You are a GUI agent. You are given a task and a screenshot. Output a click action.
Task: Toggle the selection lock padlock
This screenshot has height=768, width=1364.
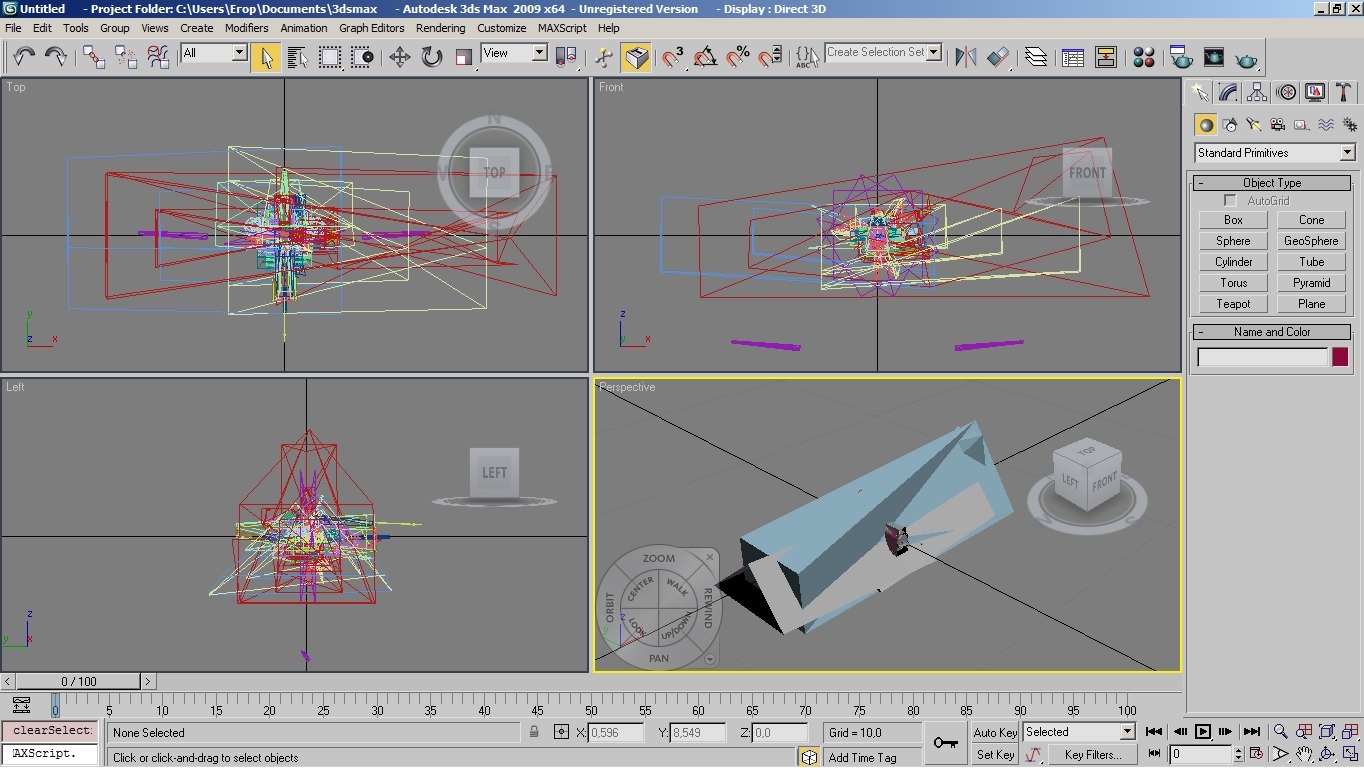(535, 732)
